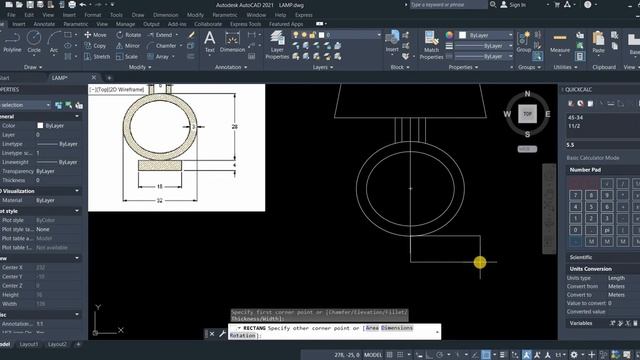The width and height of the screenshot is (640, 360).
Task: Select the Text annotation tool
Action: pyautogui.click(x=209, y=42)
